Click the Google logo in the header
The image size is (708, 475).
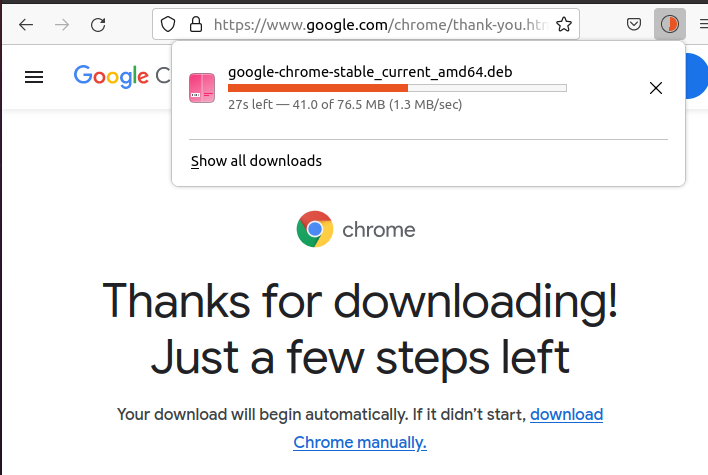tap(111, 76)
